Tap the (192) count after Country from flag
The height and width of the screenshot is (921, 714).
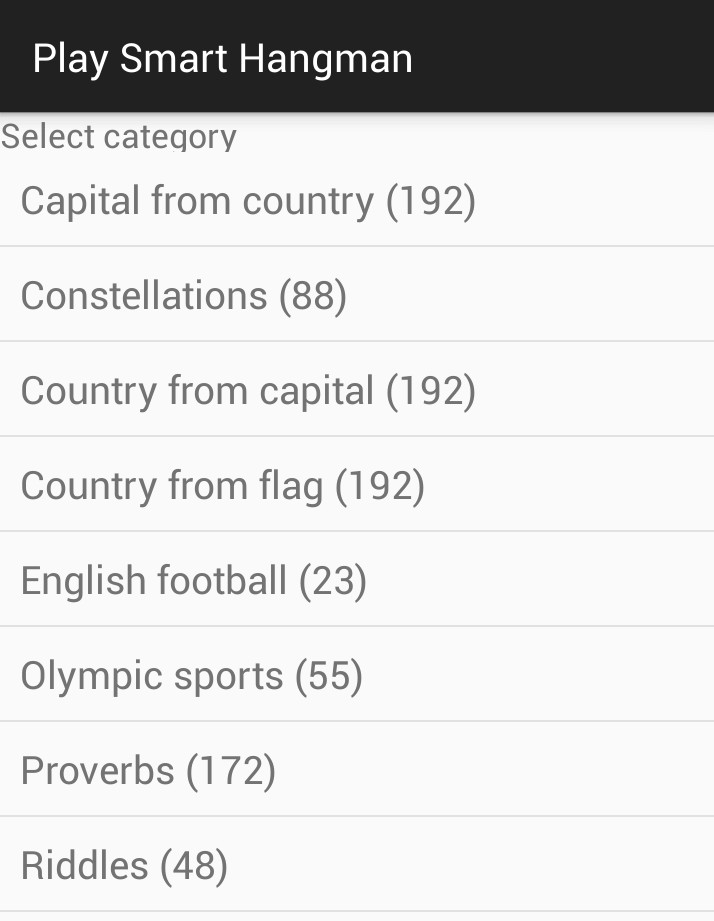[x=380, y=486]
